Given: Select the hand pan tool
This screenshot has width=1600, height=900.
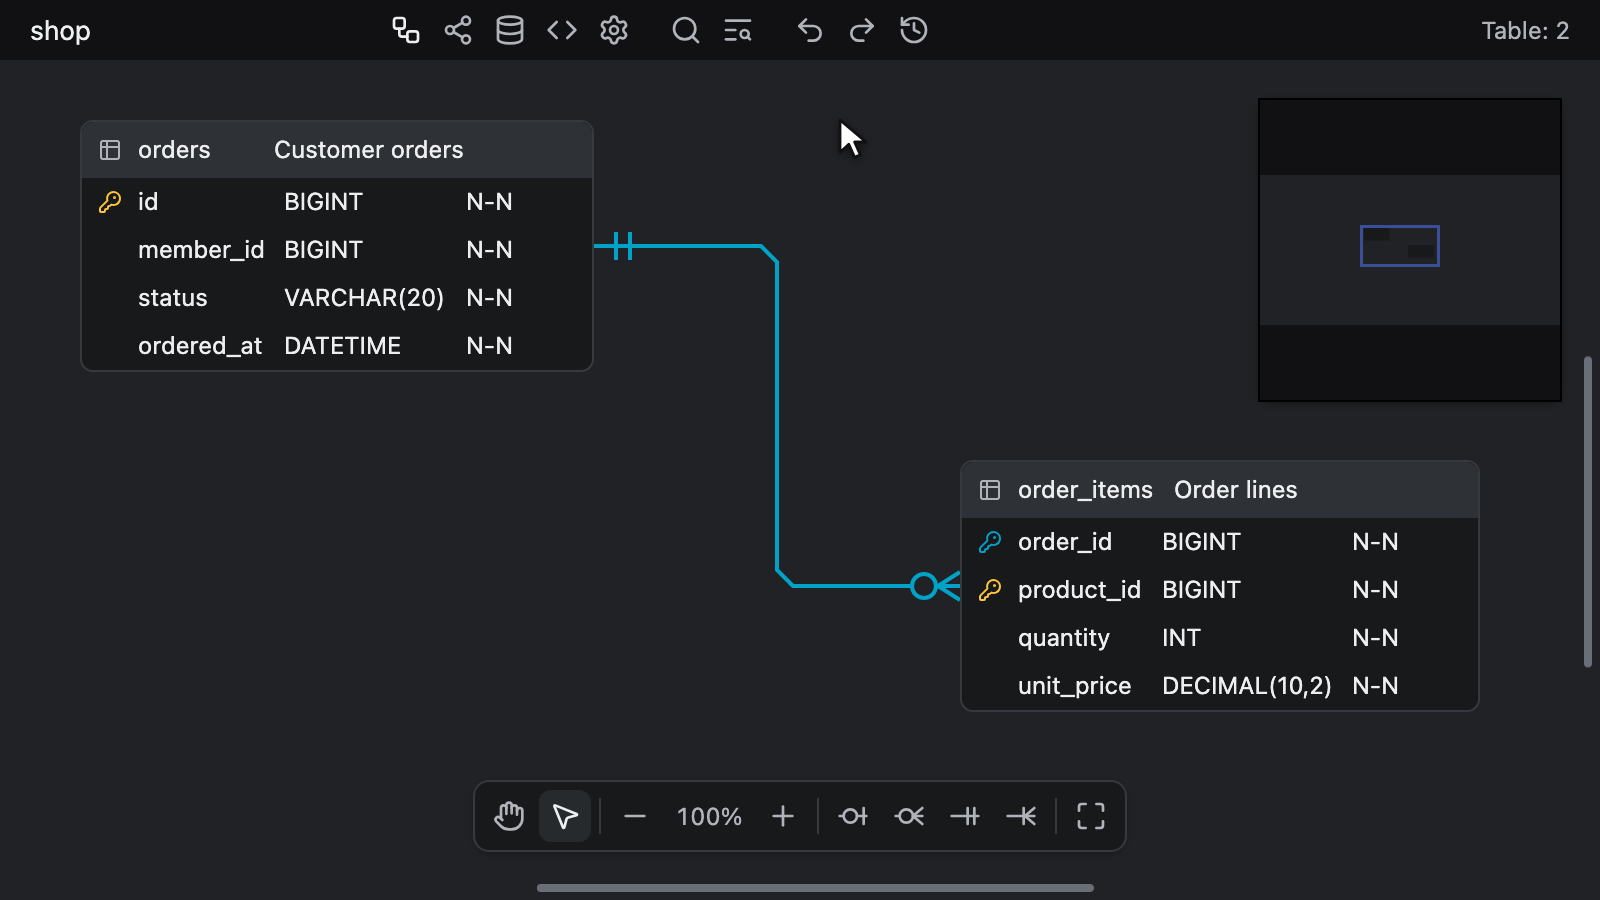Looking at the screenshot, I should [x=509, y=816].
